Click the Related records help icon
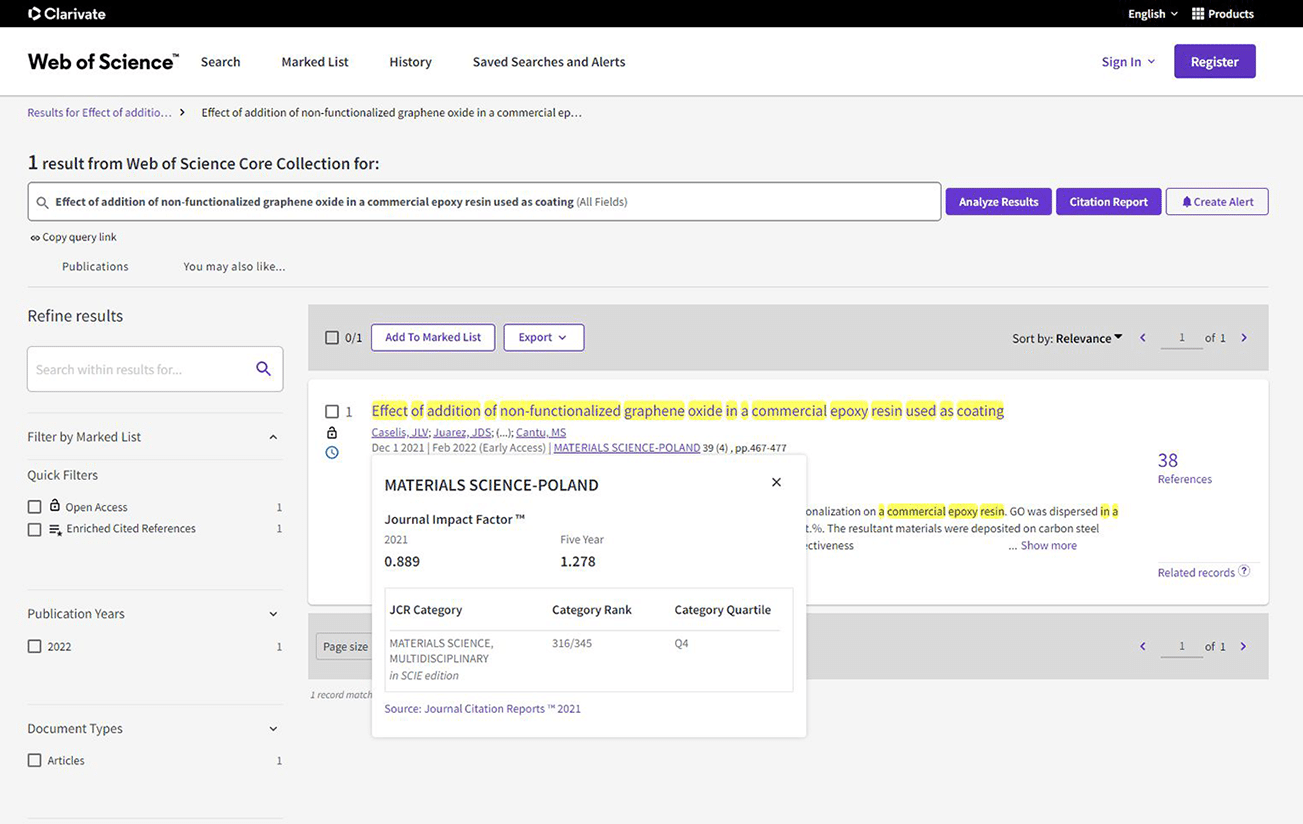The height and width of the screenshot is (824, 1303). click(x=1244, y=571)
